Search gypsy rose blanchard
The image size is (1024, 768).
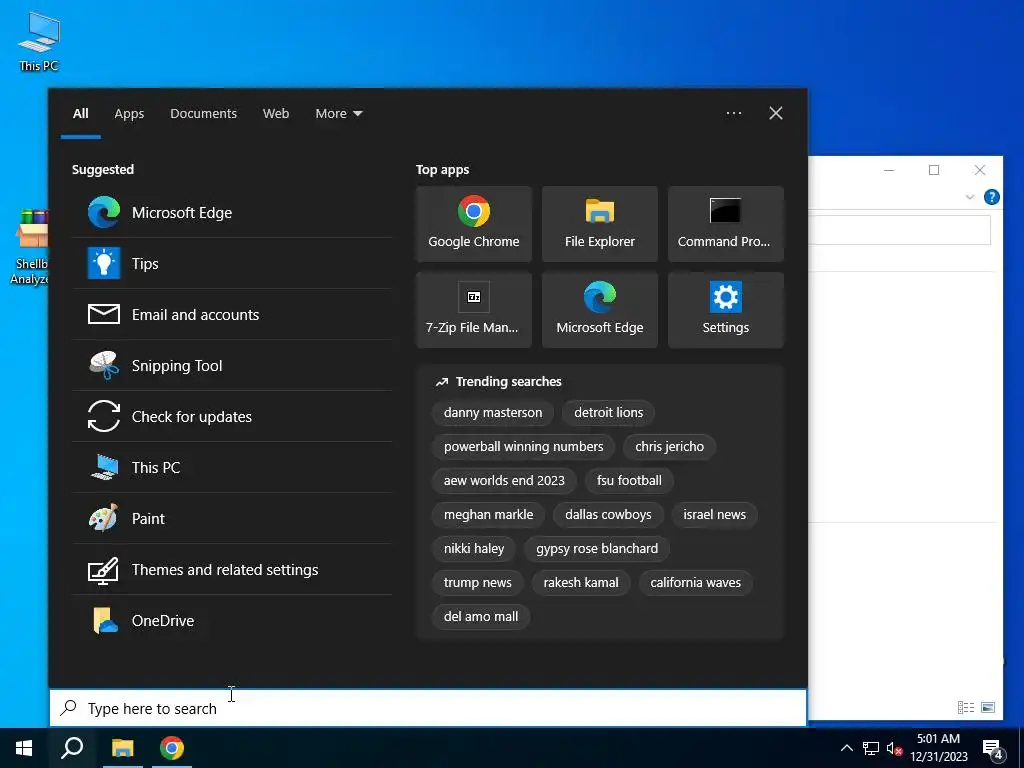[x=597, y=549]
